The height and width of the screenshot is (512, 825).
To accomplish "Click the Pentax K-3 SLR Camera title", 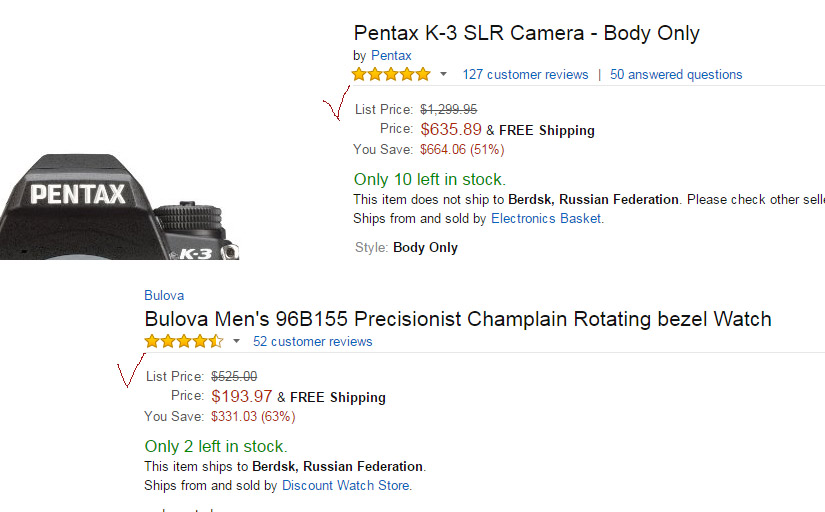I will (x=527, y=33).
